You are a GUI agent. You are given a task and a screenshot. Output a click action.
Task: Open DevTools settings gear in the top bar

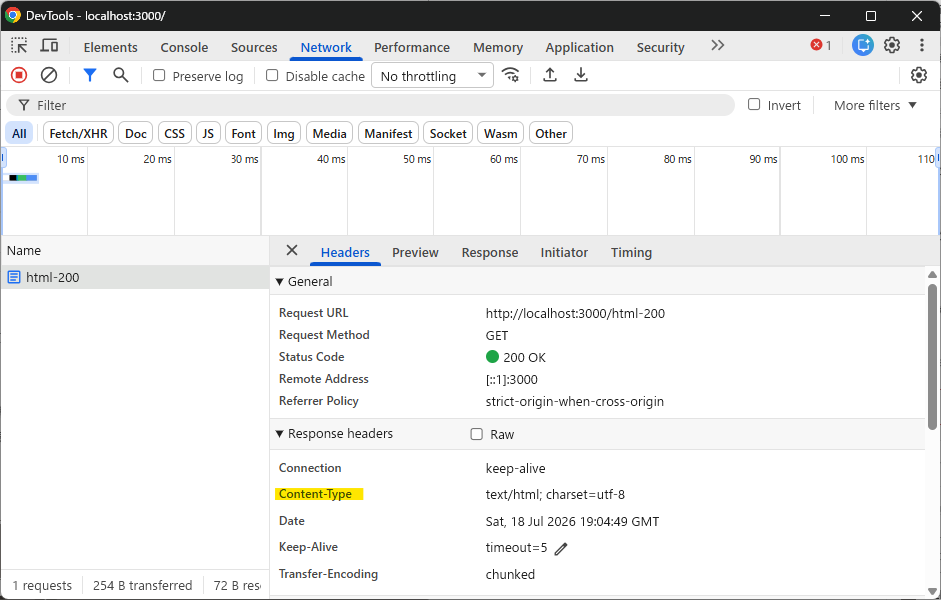tap(892, 45)
